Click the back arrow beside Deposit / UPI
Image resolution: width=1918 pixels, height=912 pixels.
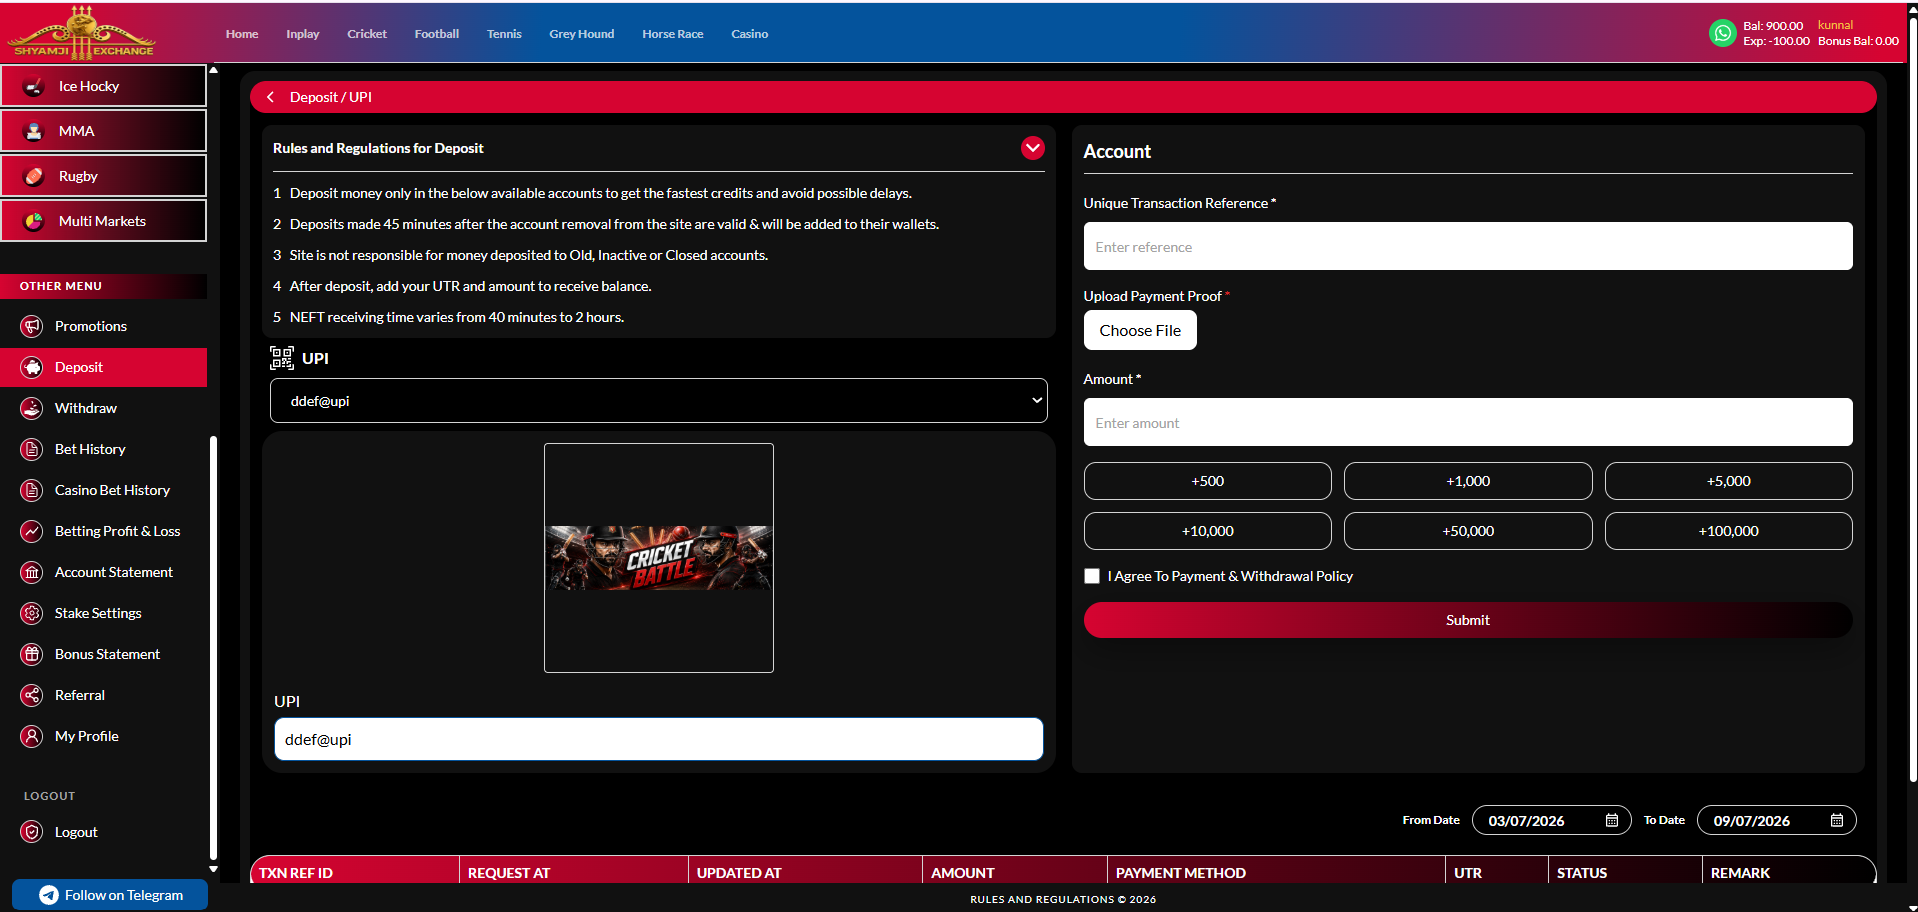[x=270, y=97]
